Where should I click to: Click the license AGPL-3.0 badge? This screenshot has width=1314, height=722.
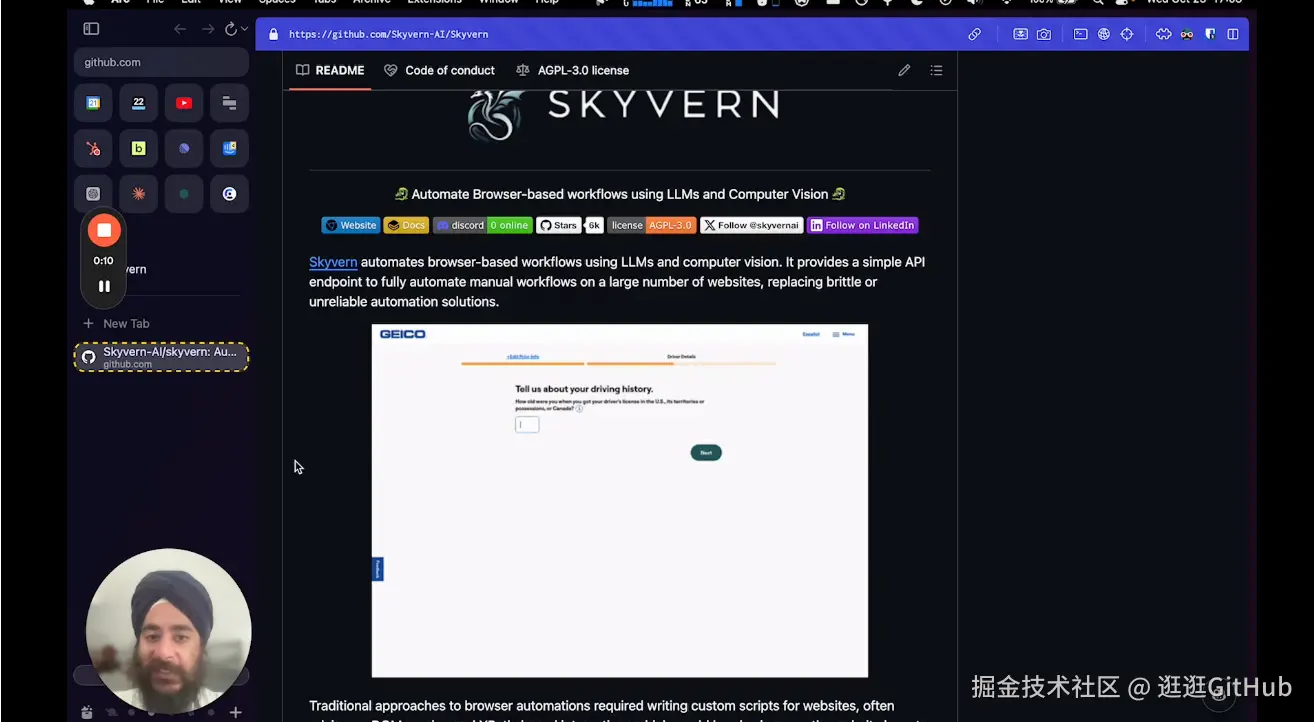(652, 225)
